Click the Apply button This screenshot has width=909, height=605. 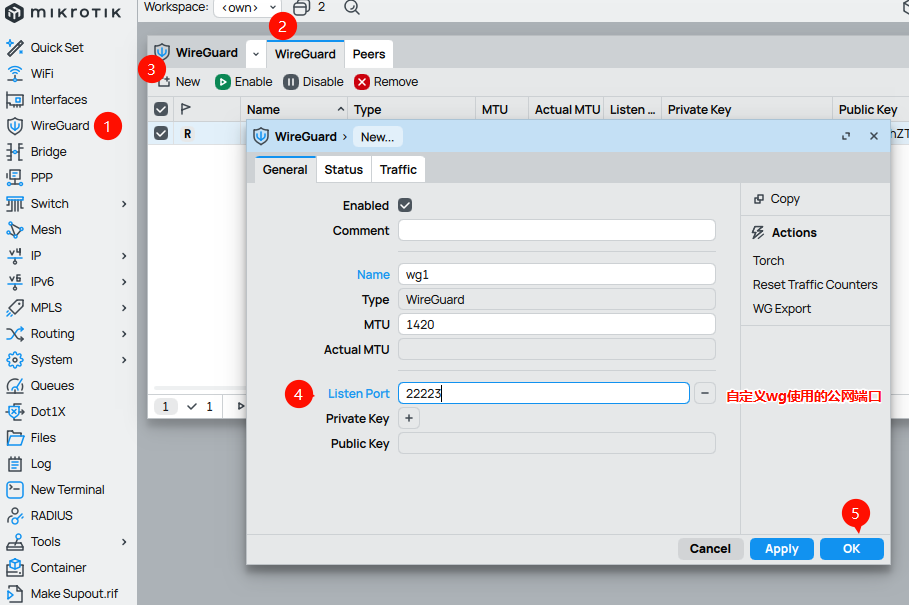click(x=781, y=548)
